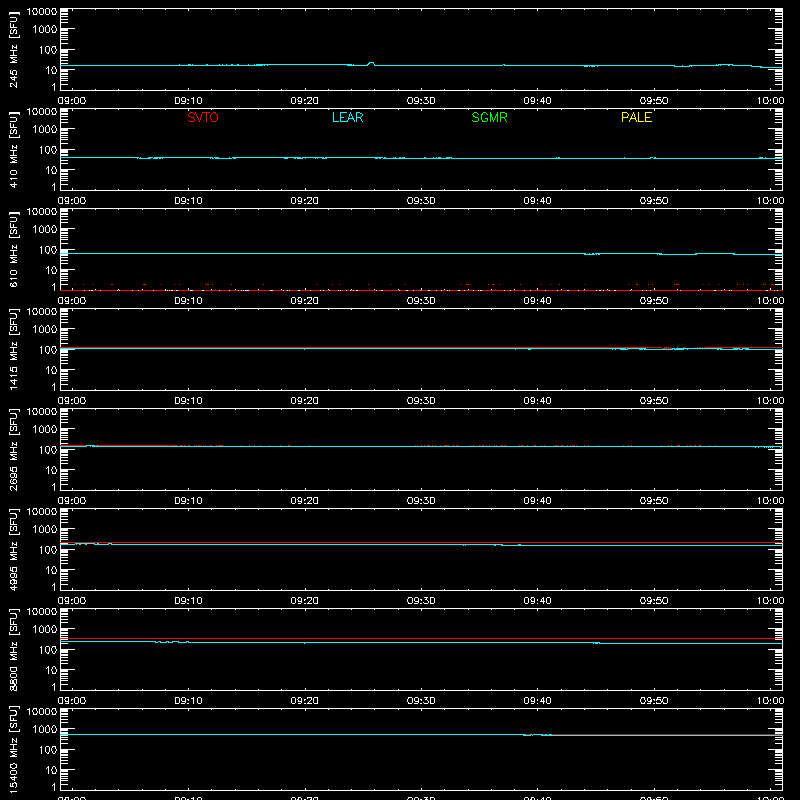800x800 pixels.
Task: Select the '610 MHz [SFU]' axis title
Action: click(13, 249)
